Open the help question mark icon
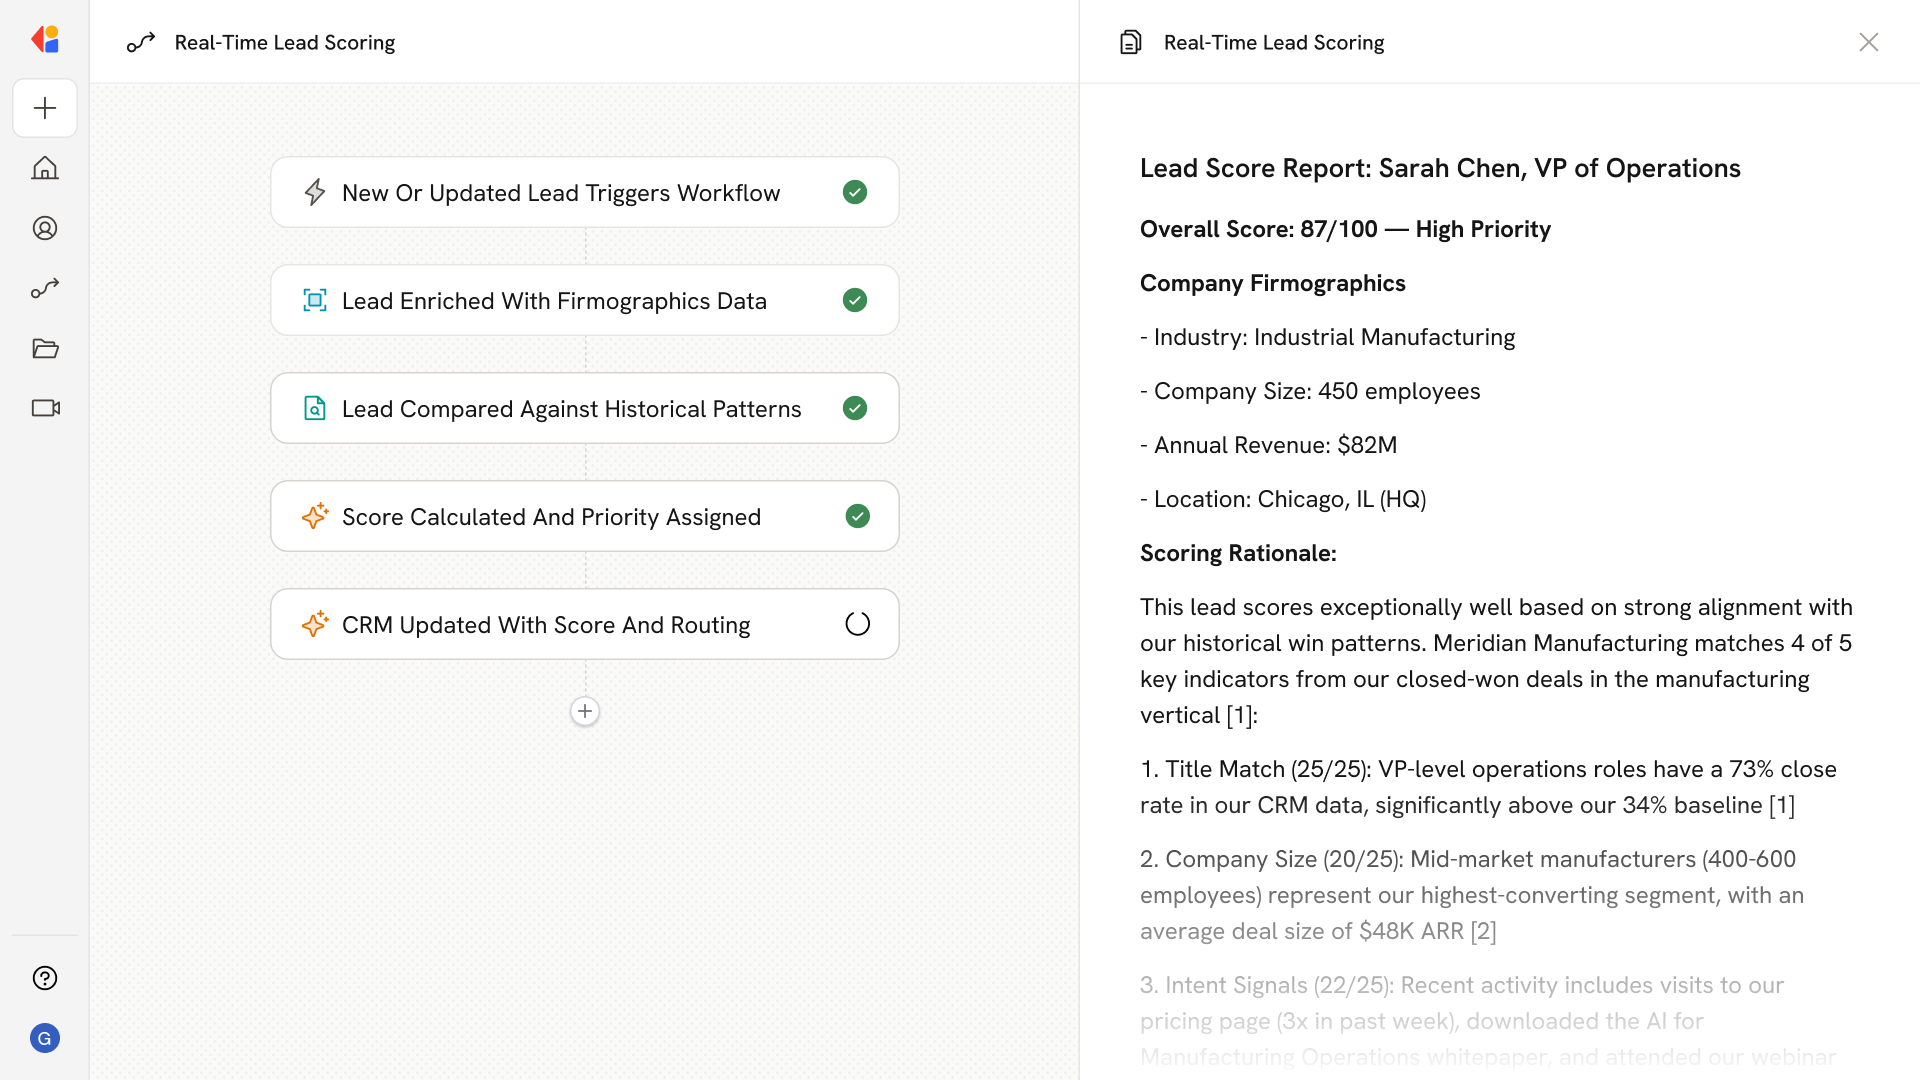Screen dimensions: 1920x1080 pyautogui.click(x=45, y=978)
